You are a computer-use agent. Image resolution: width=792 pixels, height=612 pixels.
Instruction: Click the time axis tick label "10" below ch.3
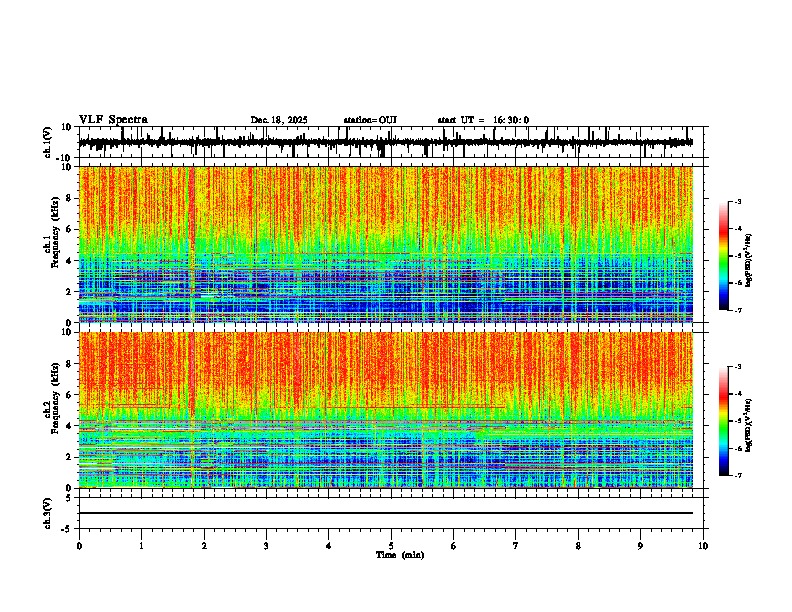point(703,546)
